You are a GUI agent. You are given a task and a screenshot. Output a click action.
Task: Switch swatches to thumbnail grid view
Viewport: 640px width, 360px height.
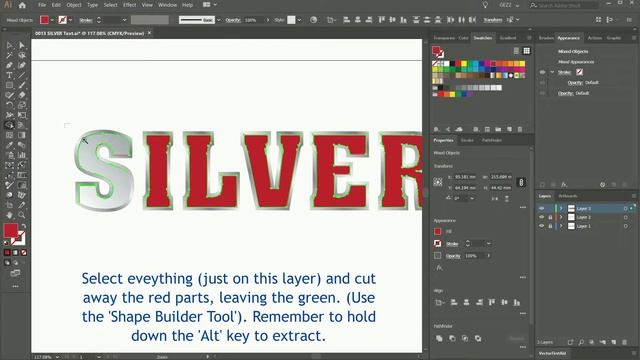coord(527,51)
